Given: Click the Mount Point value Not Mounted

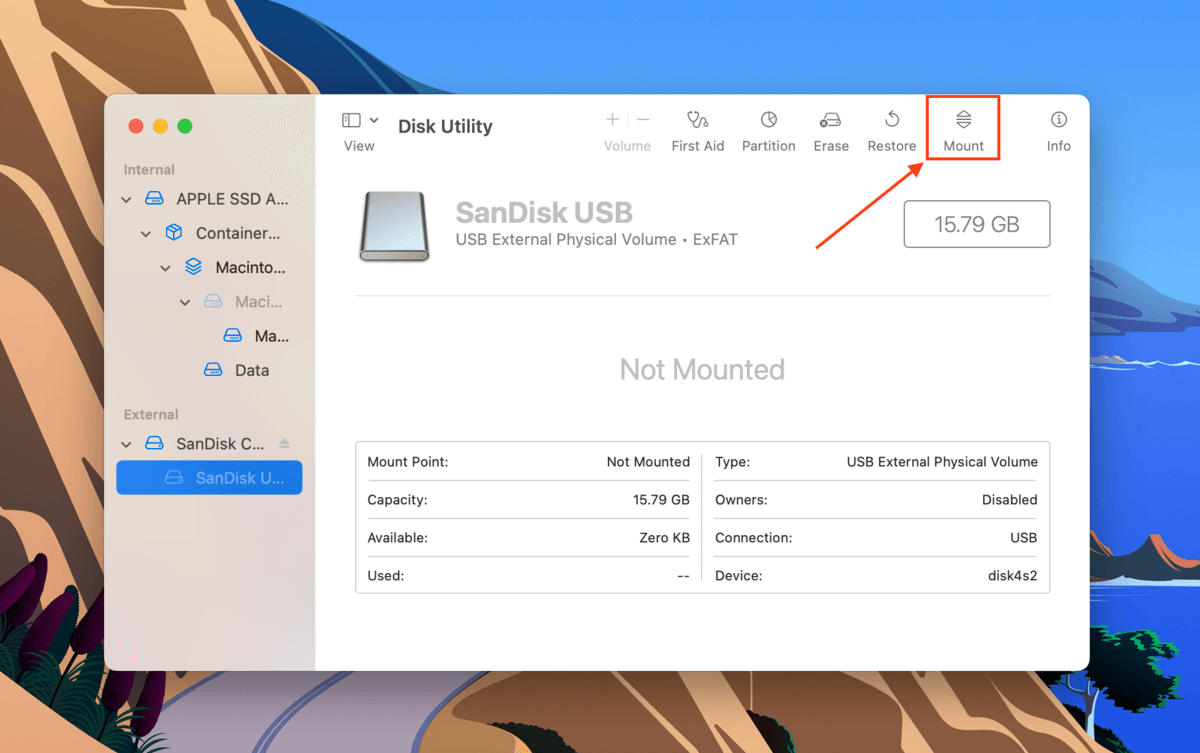Looking at the screenshot, I should point(648,462).
